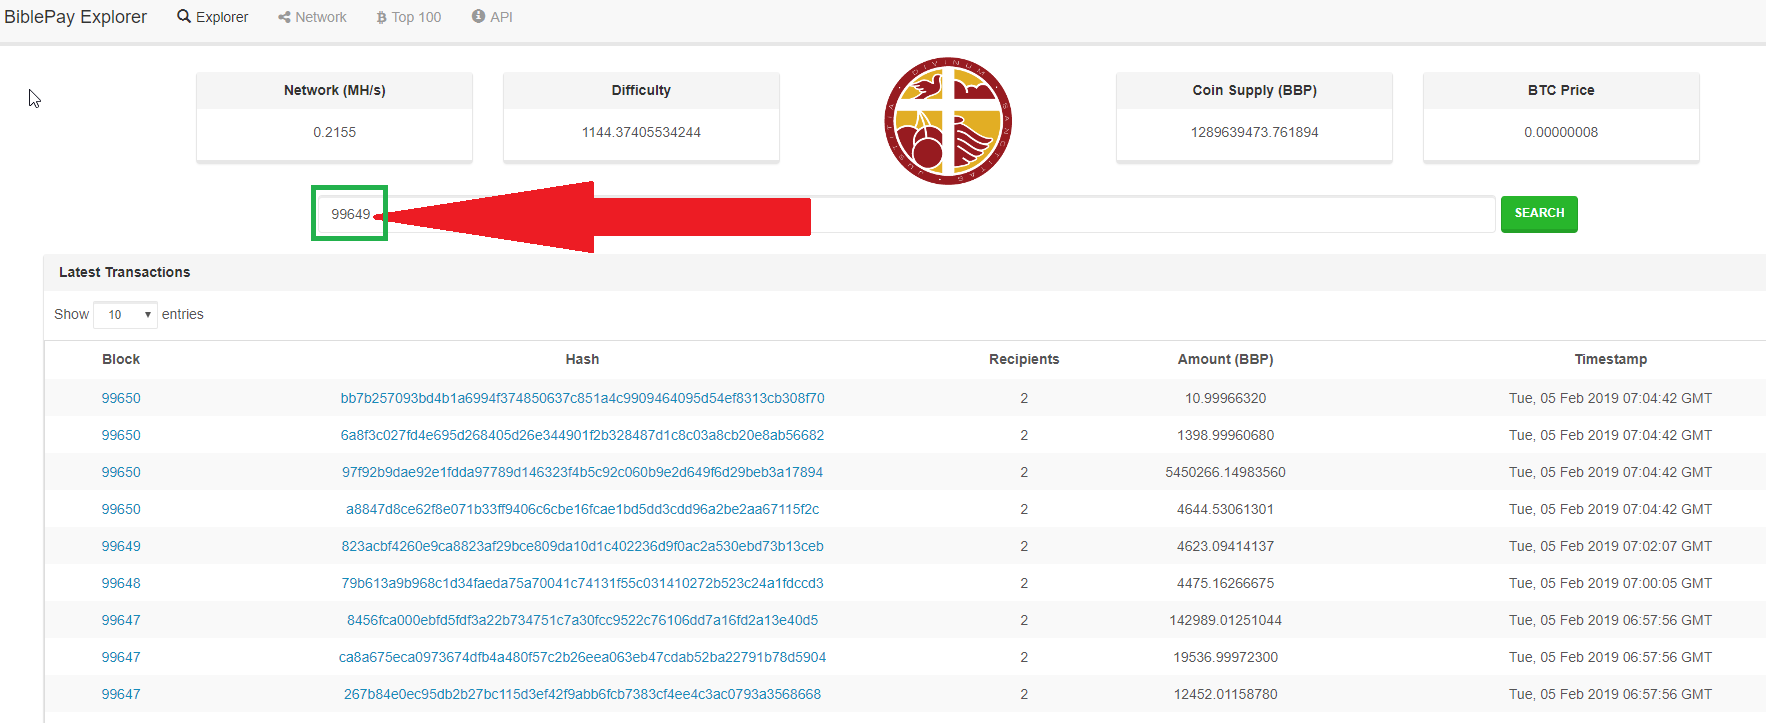Screen dimensions: 1766x723
Task: Click the green SEARCH button
Action: click(1539, 214)
